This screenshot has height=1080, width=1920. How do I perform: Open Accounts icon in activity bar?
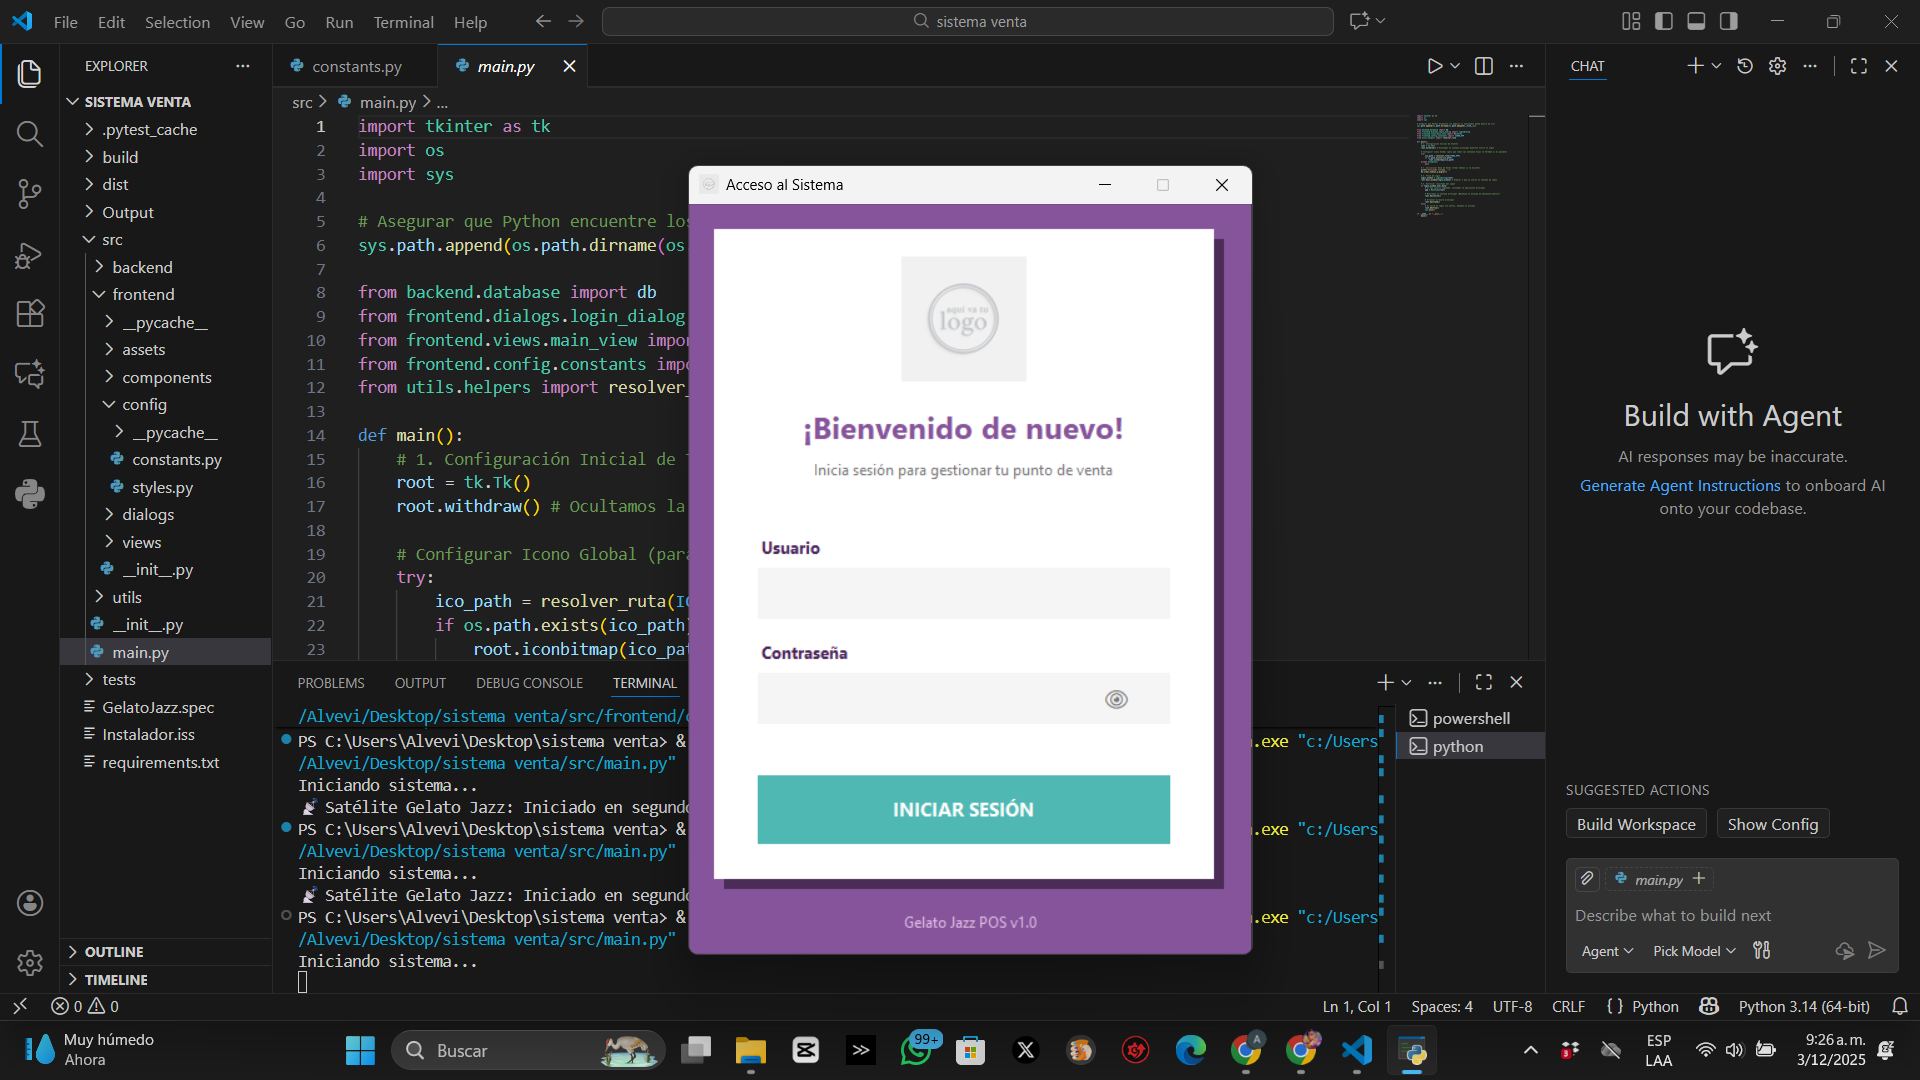pos(29,903)
